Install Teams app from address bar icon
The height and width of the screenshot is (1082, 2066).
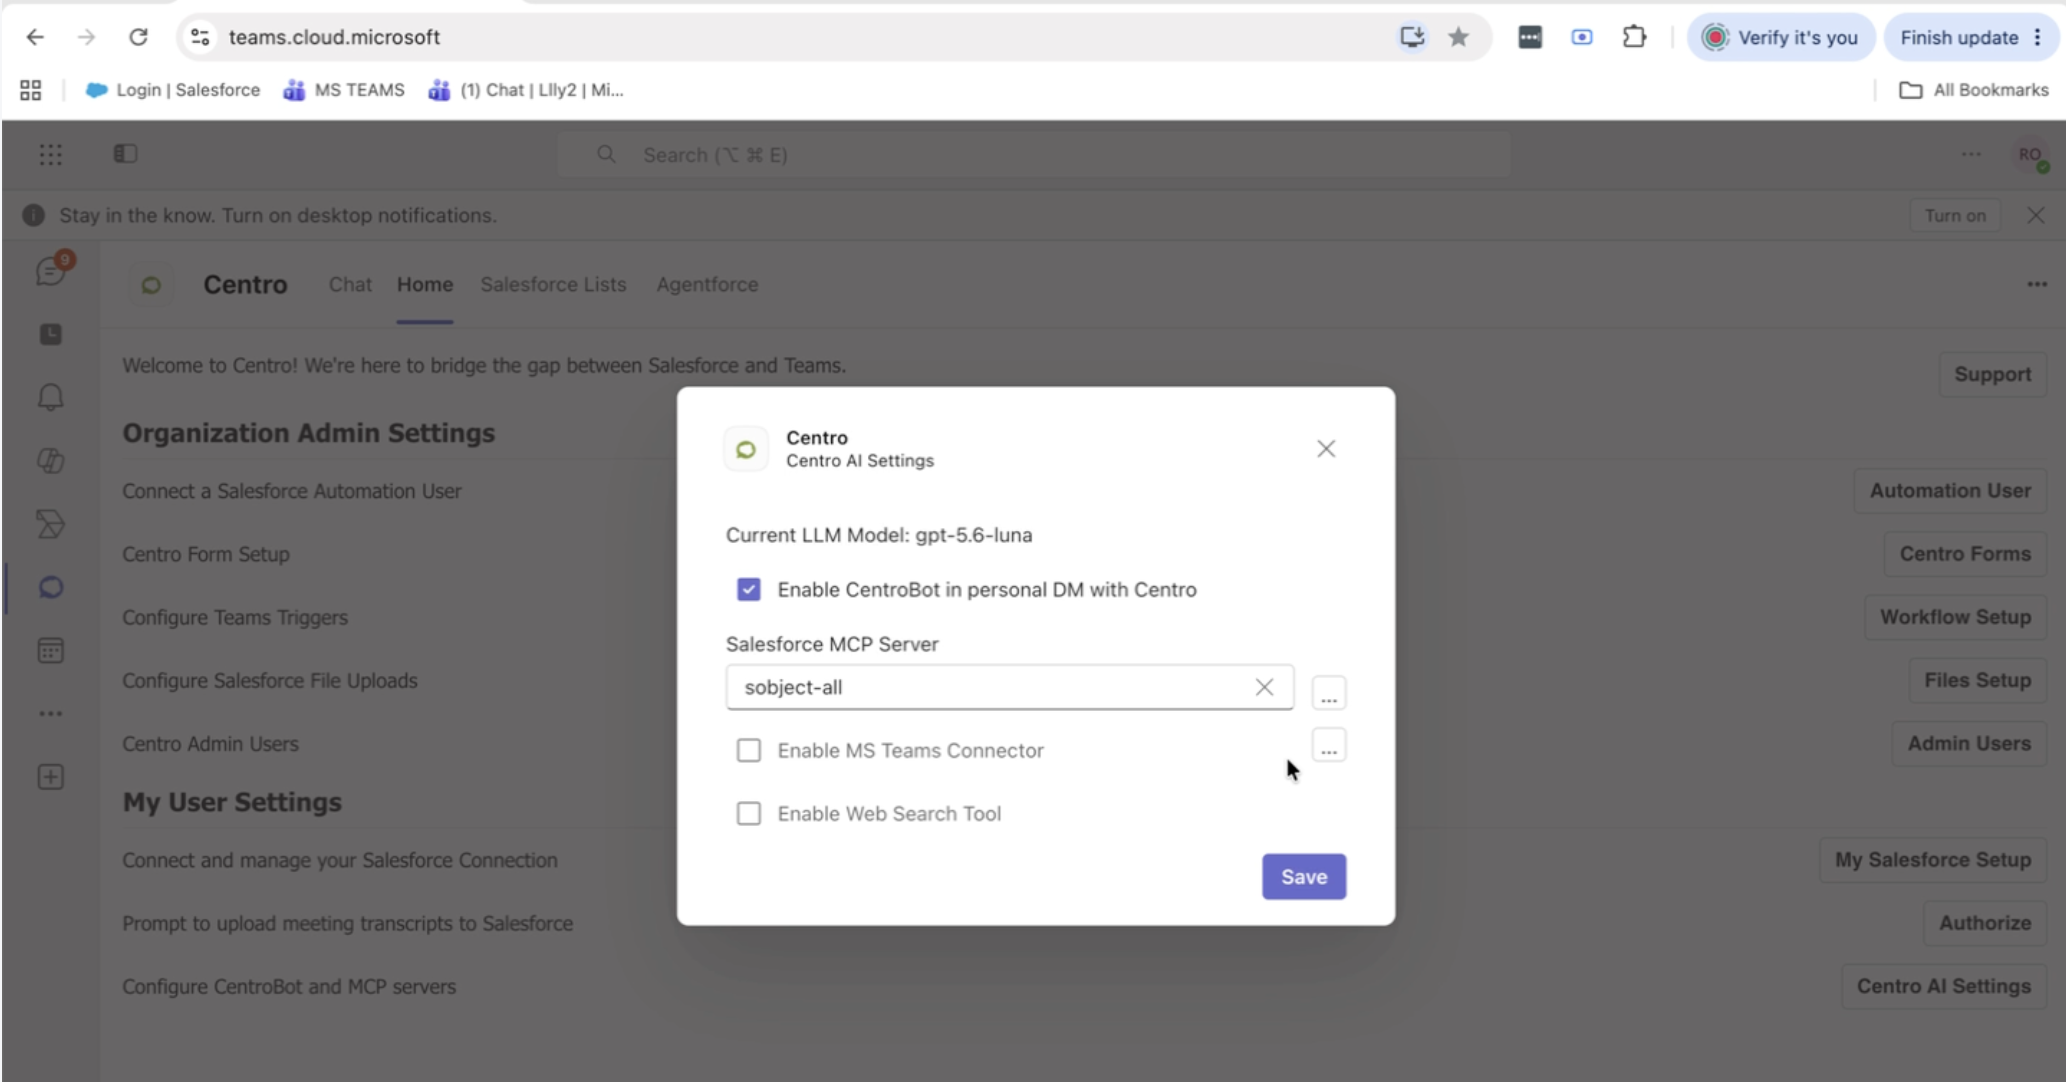tap(1412, 37)
